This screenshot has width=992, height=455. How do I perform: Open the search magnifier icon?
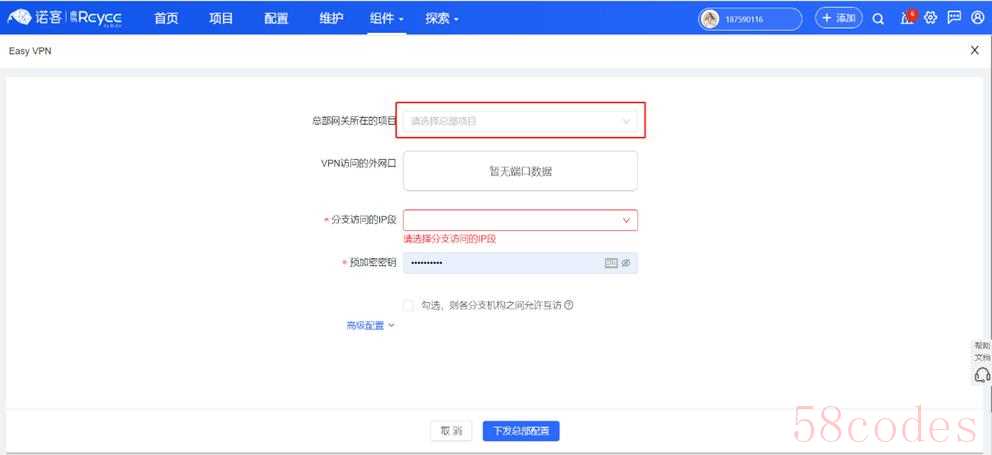[878, 18]
